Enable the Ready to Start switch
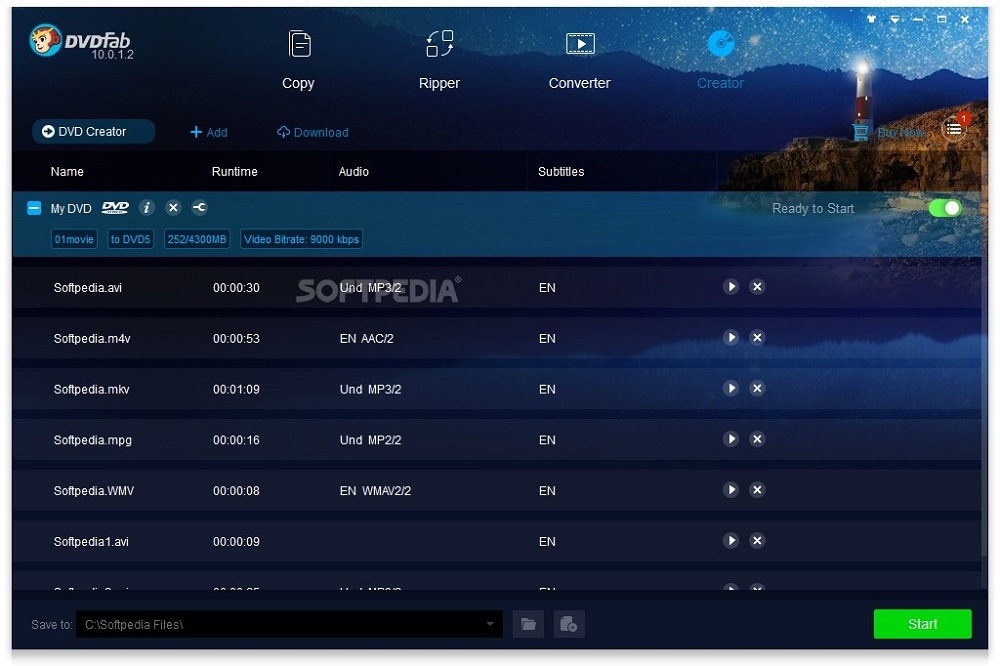 pyautogui.click(x=944, y=208)
